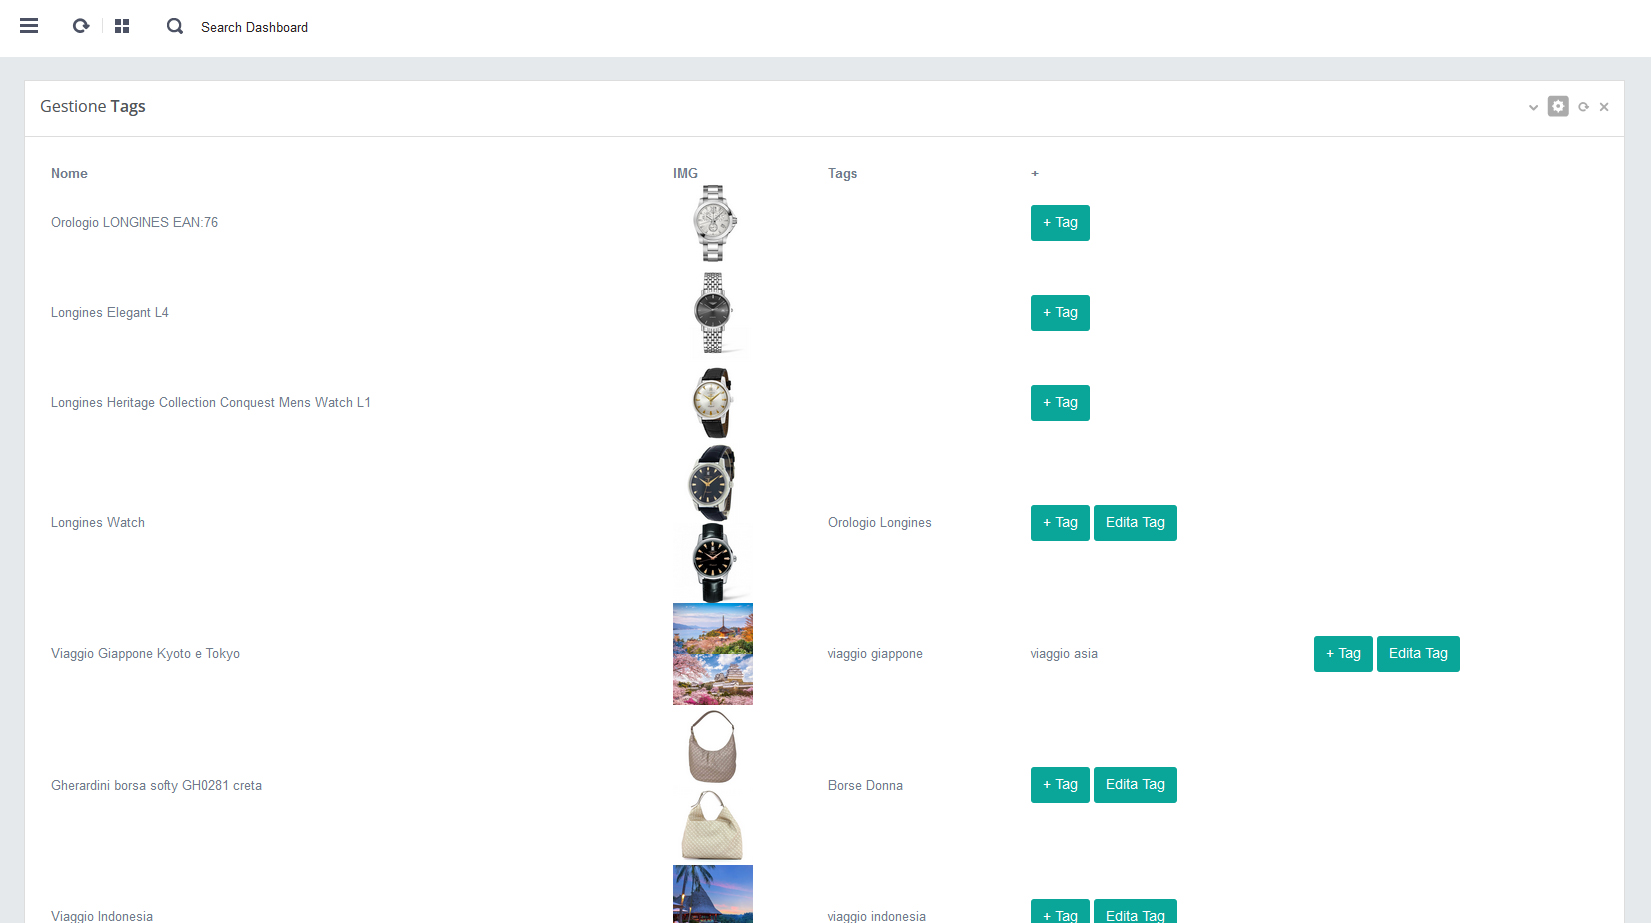Image resolution: width=1652 pixels, height=923 pixels.
Task: Click the Longines Watch product name
Action: coord(98,523)
